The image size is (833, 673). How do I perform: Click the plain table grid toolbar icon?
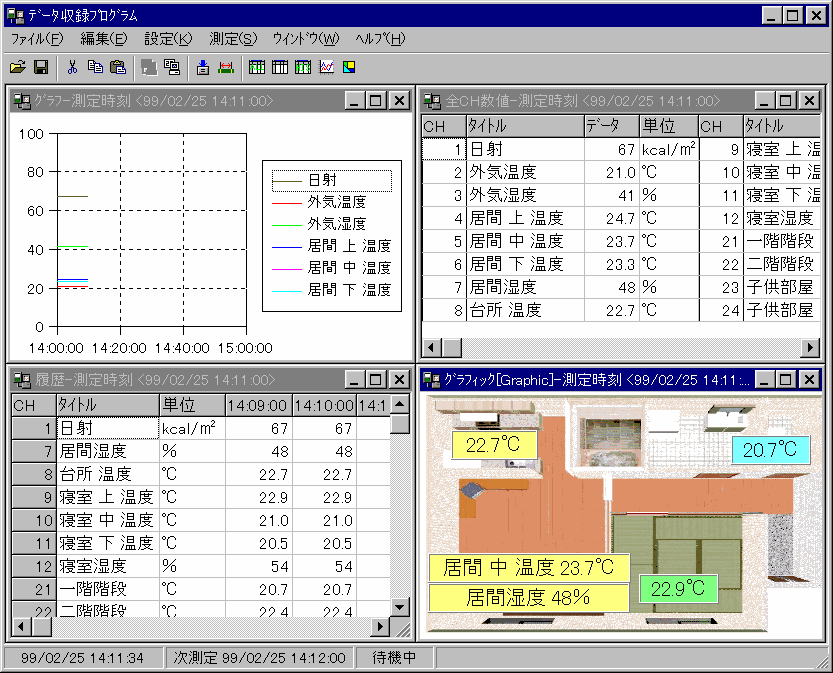(280, 67)
